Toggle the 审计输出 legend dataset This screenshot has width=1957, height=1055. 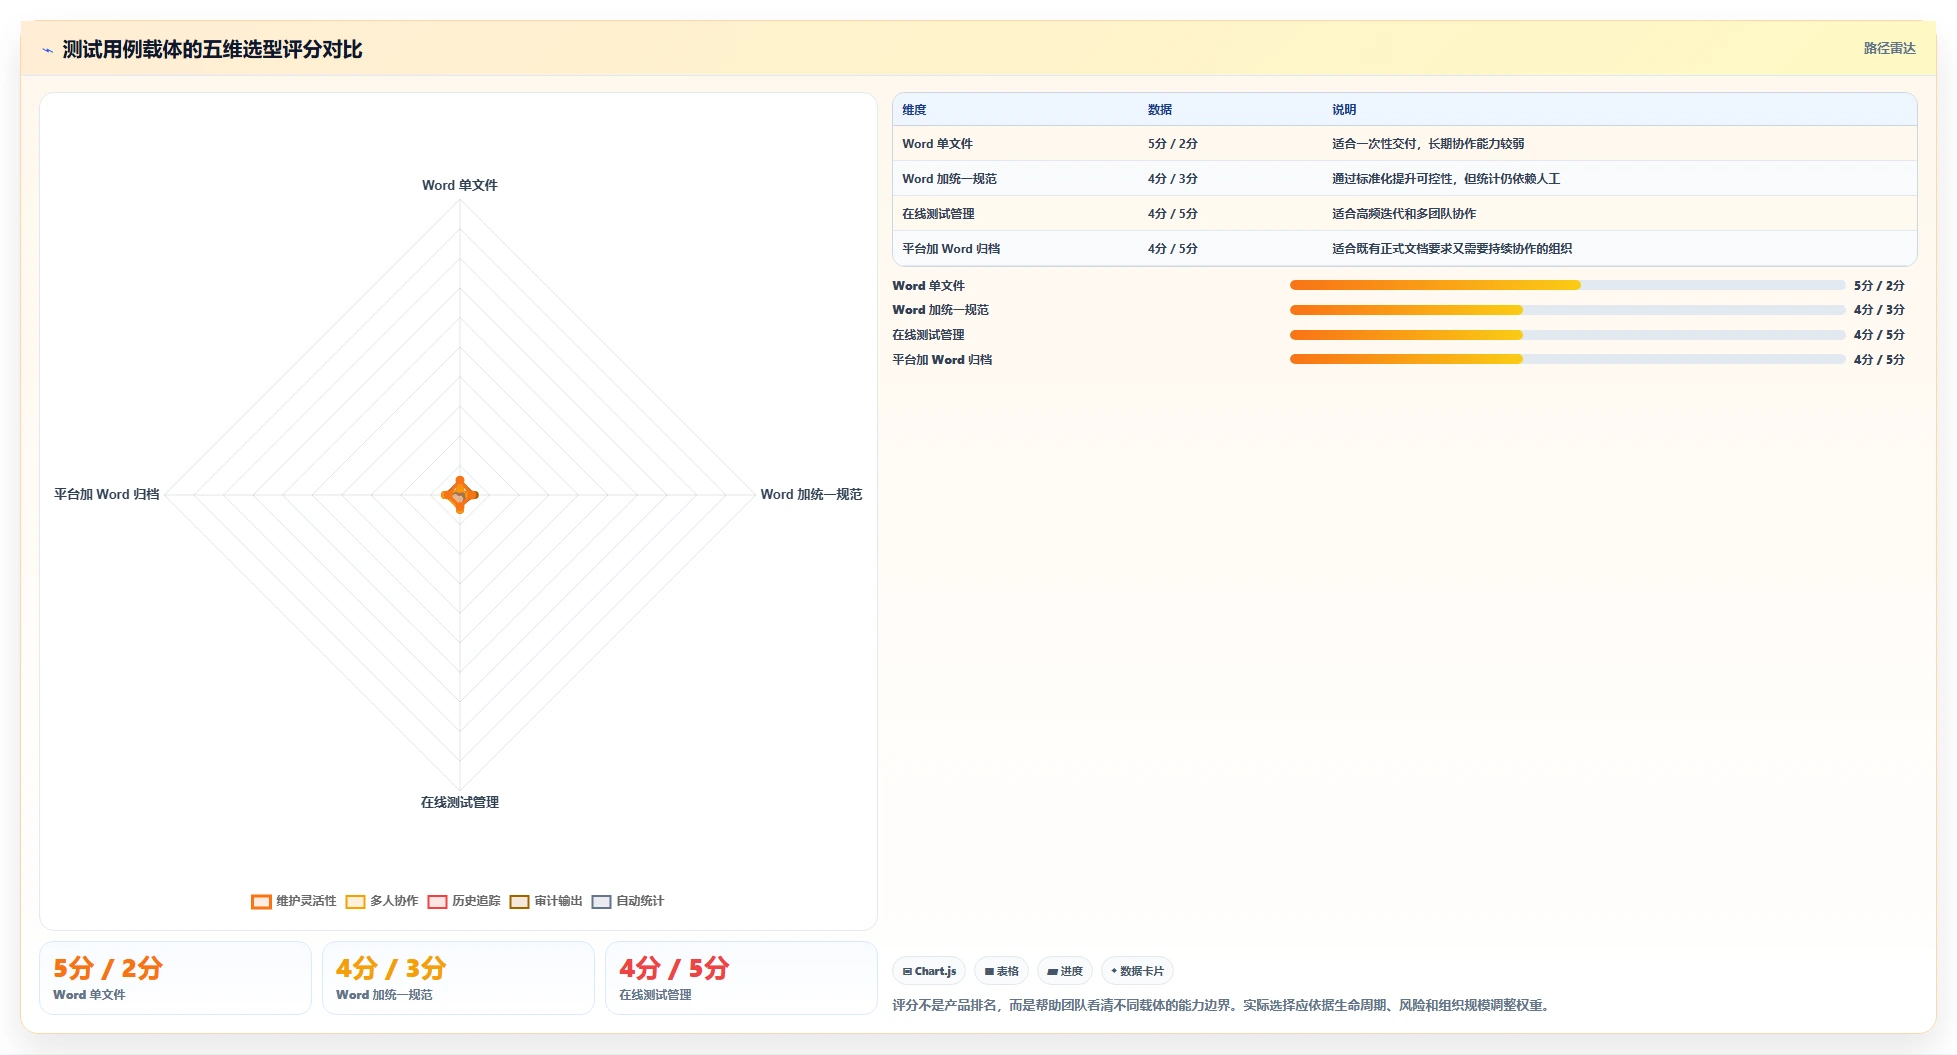point(546,901)
